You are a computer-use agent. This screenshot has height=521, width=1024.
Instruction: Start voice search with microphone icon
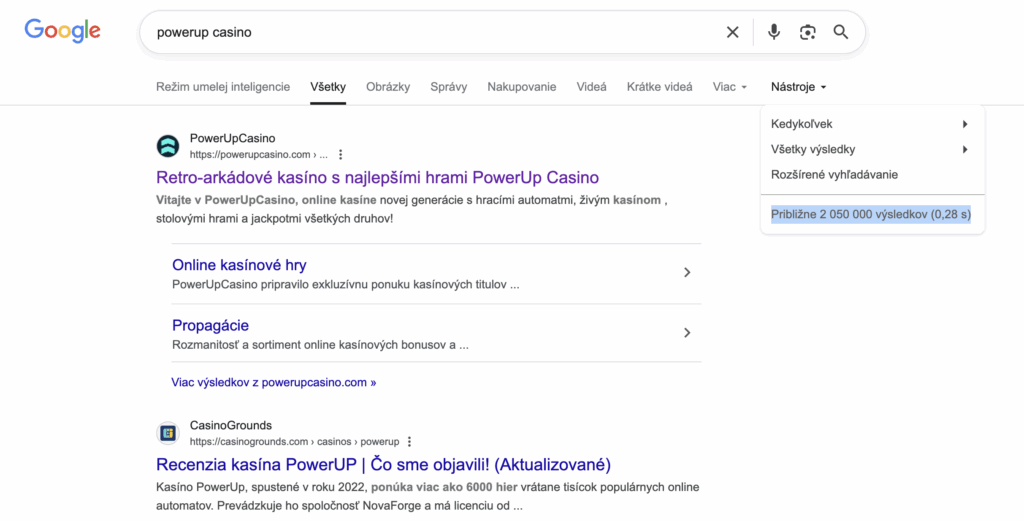(774, 32)
